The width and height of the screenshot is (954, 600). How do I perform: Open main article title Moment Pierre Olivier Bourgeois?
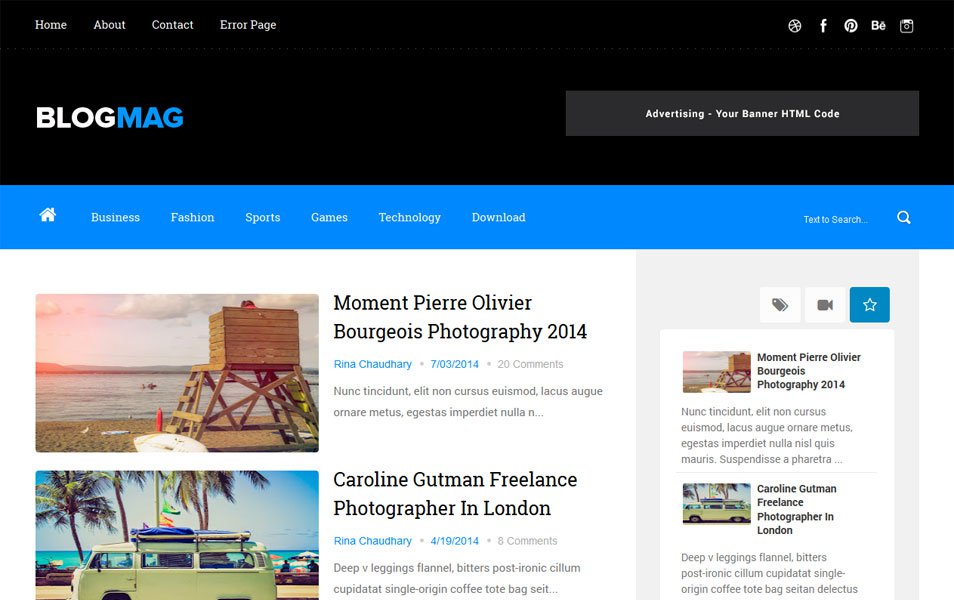(x=460, y=317)
